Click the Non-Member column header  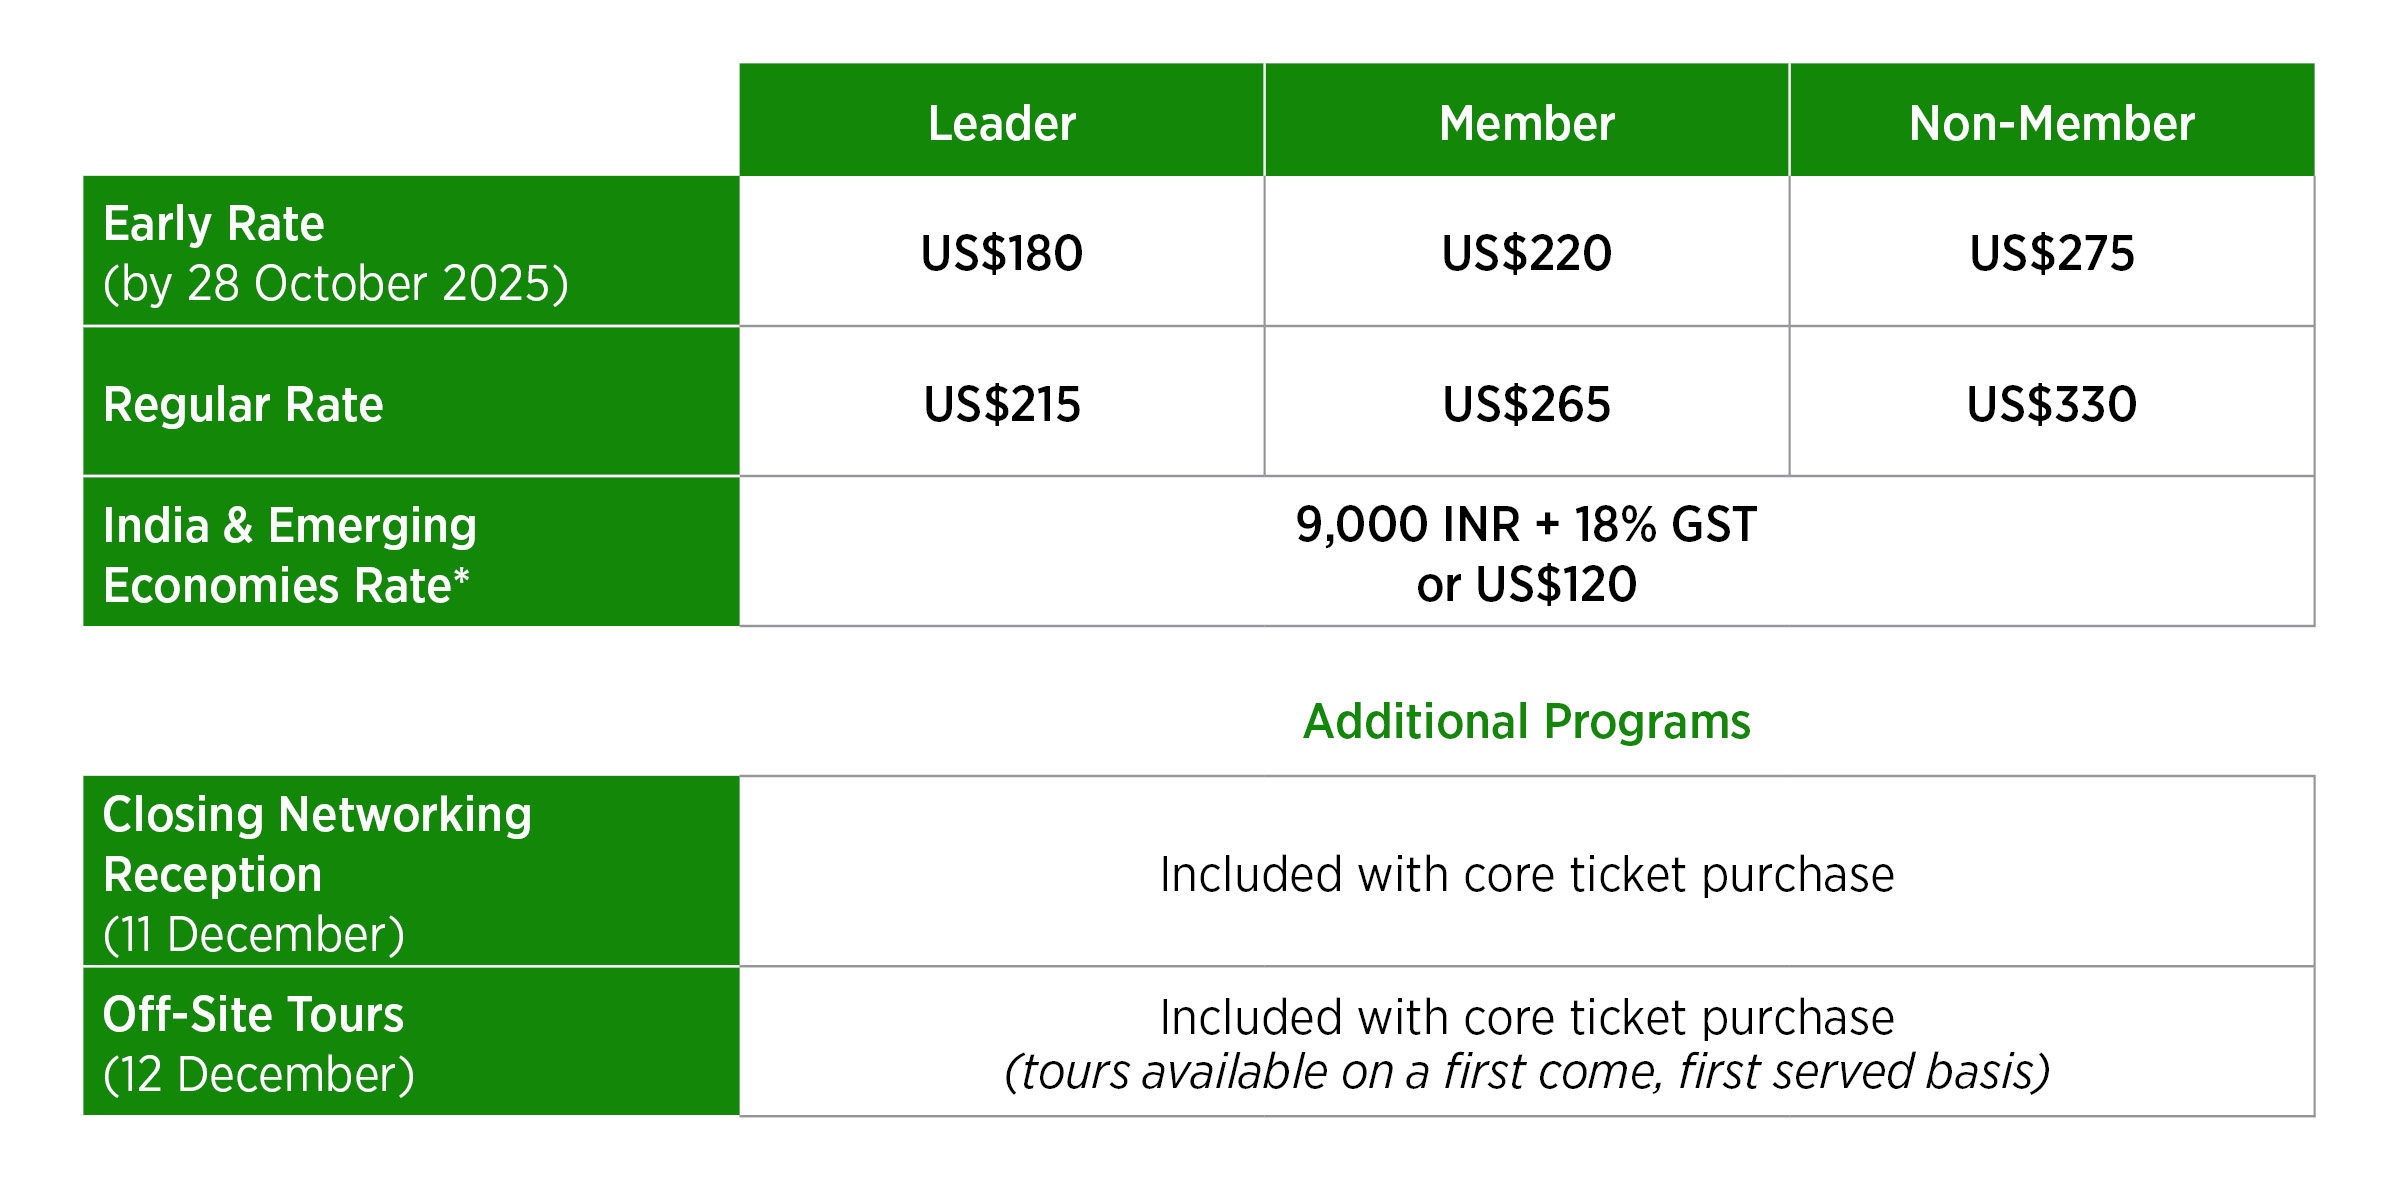2051,124
